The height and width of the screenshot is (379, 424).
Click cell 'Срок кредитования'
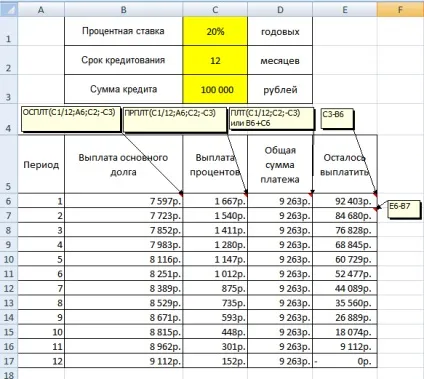click(123, 60)
